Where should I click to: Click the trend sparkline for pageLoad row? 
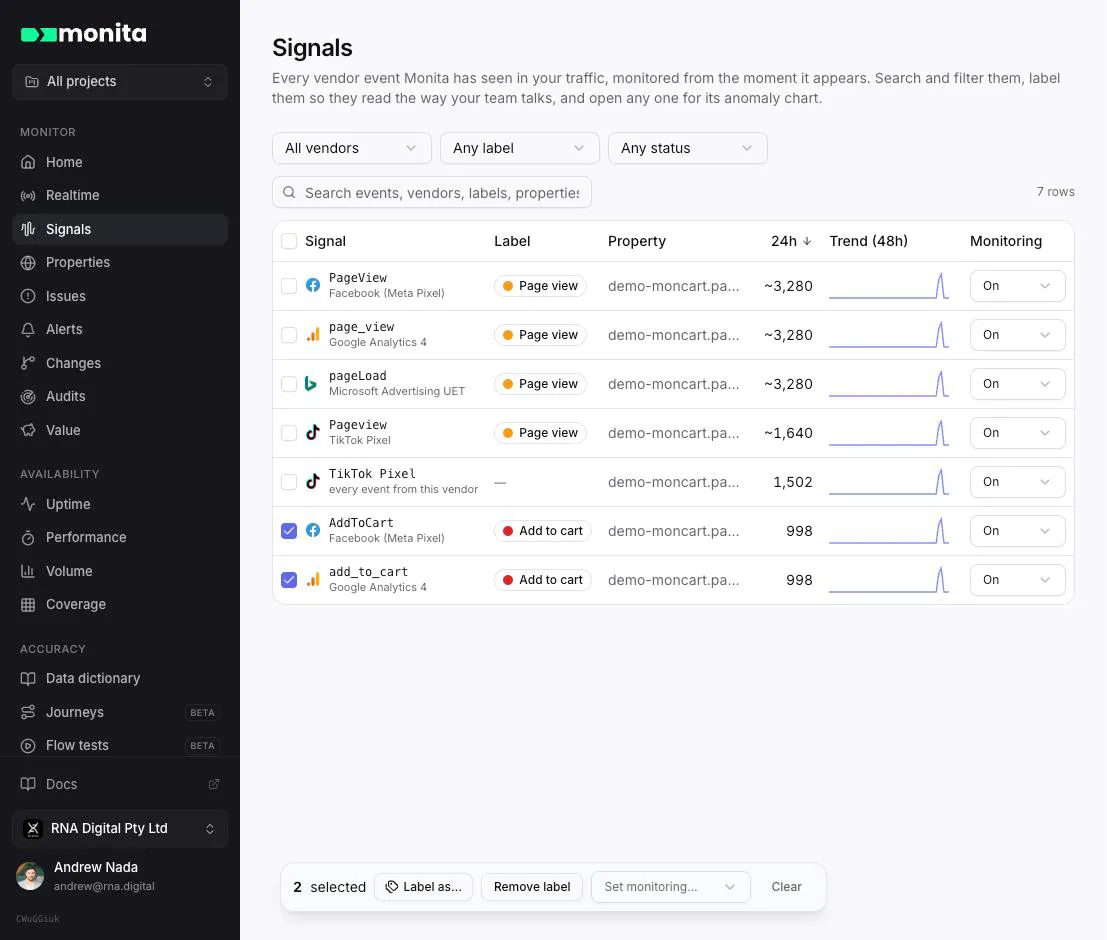coord(889,383)
